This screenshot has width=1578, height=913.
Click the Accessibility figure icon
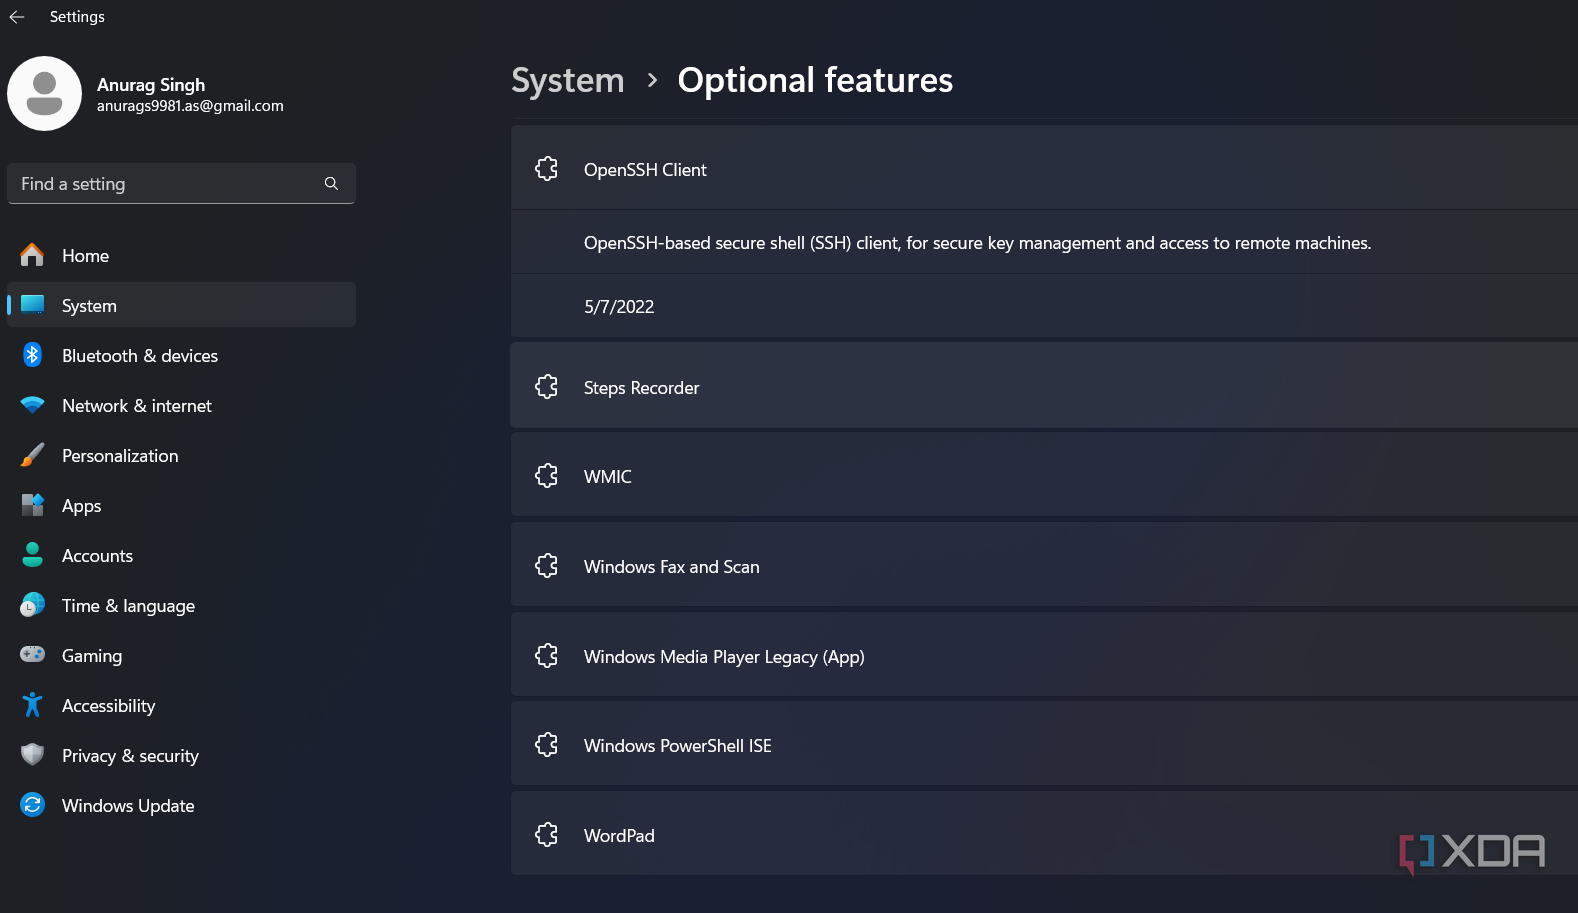[x=32, y=705]
